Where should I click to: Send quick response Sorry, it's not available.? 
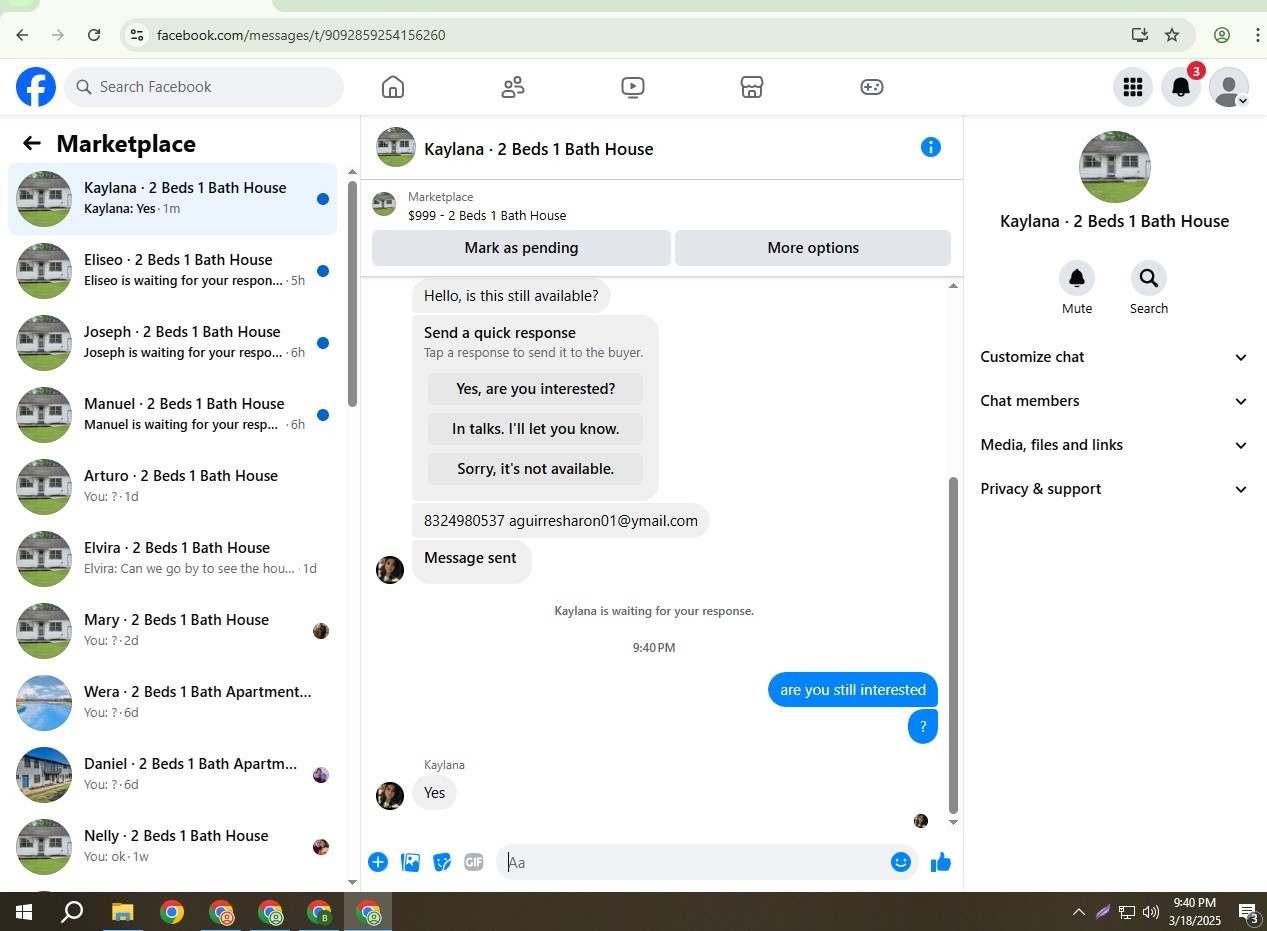coord(535,469)
